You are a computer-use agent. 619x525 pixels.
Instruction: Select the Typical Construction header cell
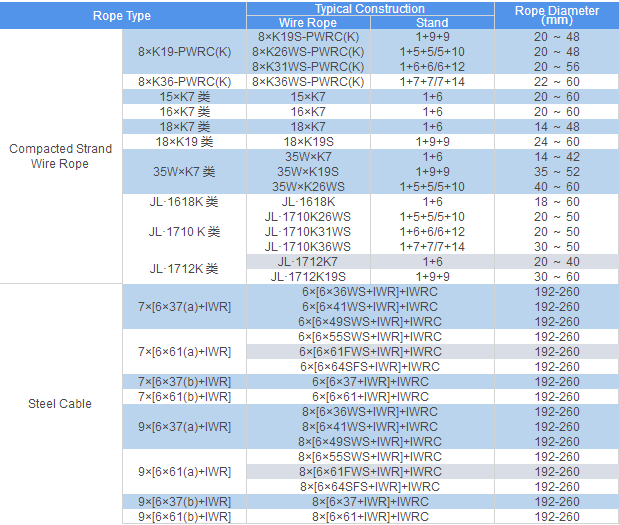(369, 9)
